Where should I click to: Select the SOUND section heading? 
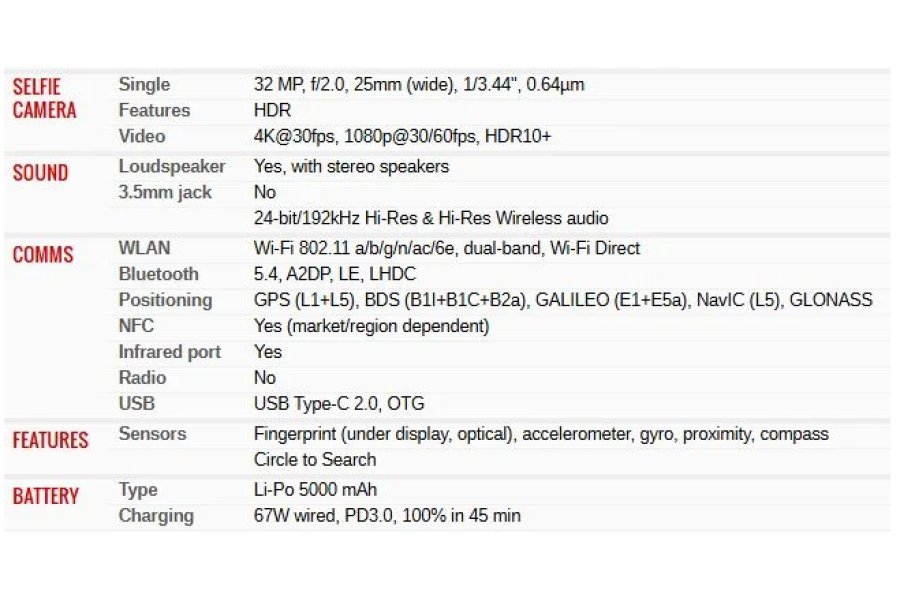coord(40,172)
